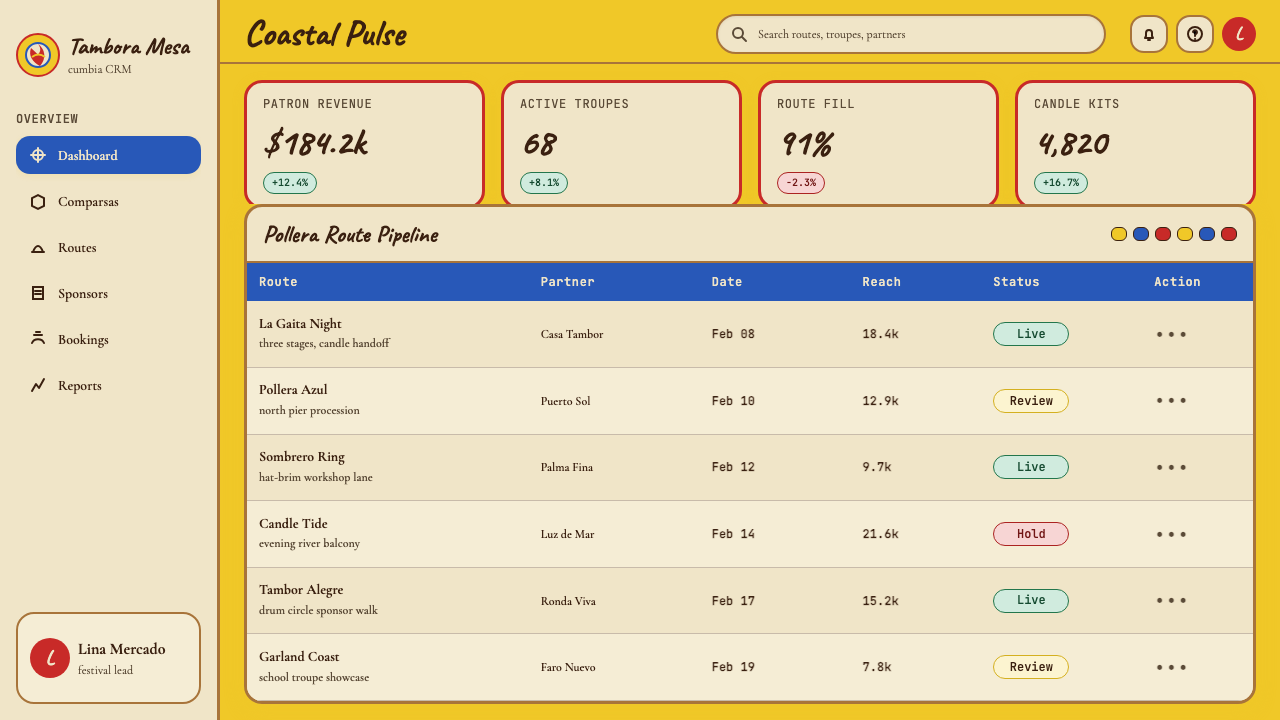Click the Dashboard crosshair icon
This screenshot has width=1280, height=720.
38,155
